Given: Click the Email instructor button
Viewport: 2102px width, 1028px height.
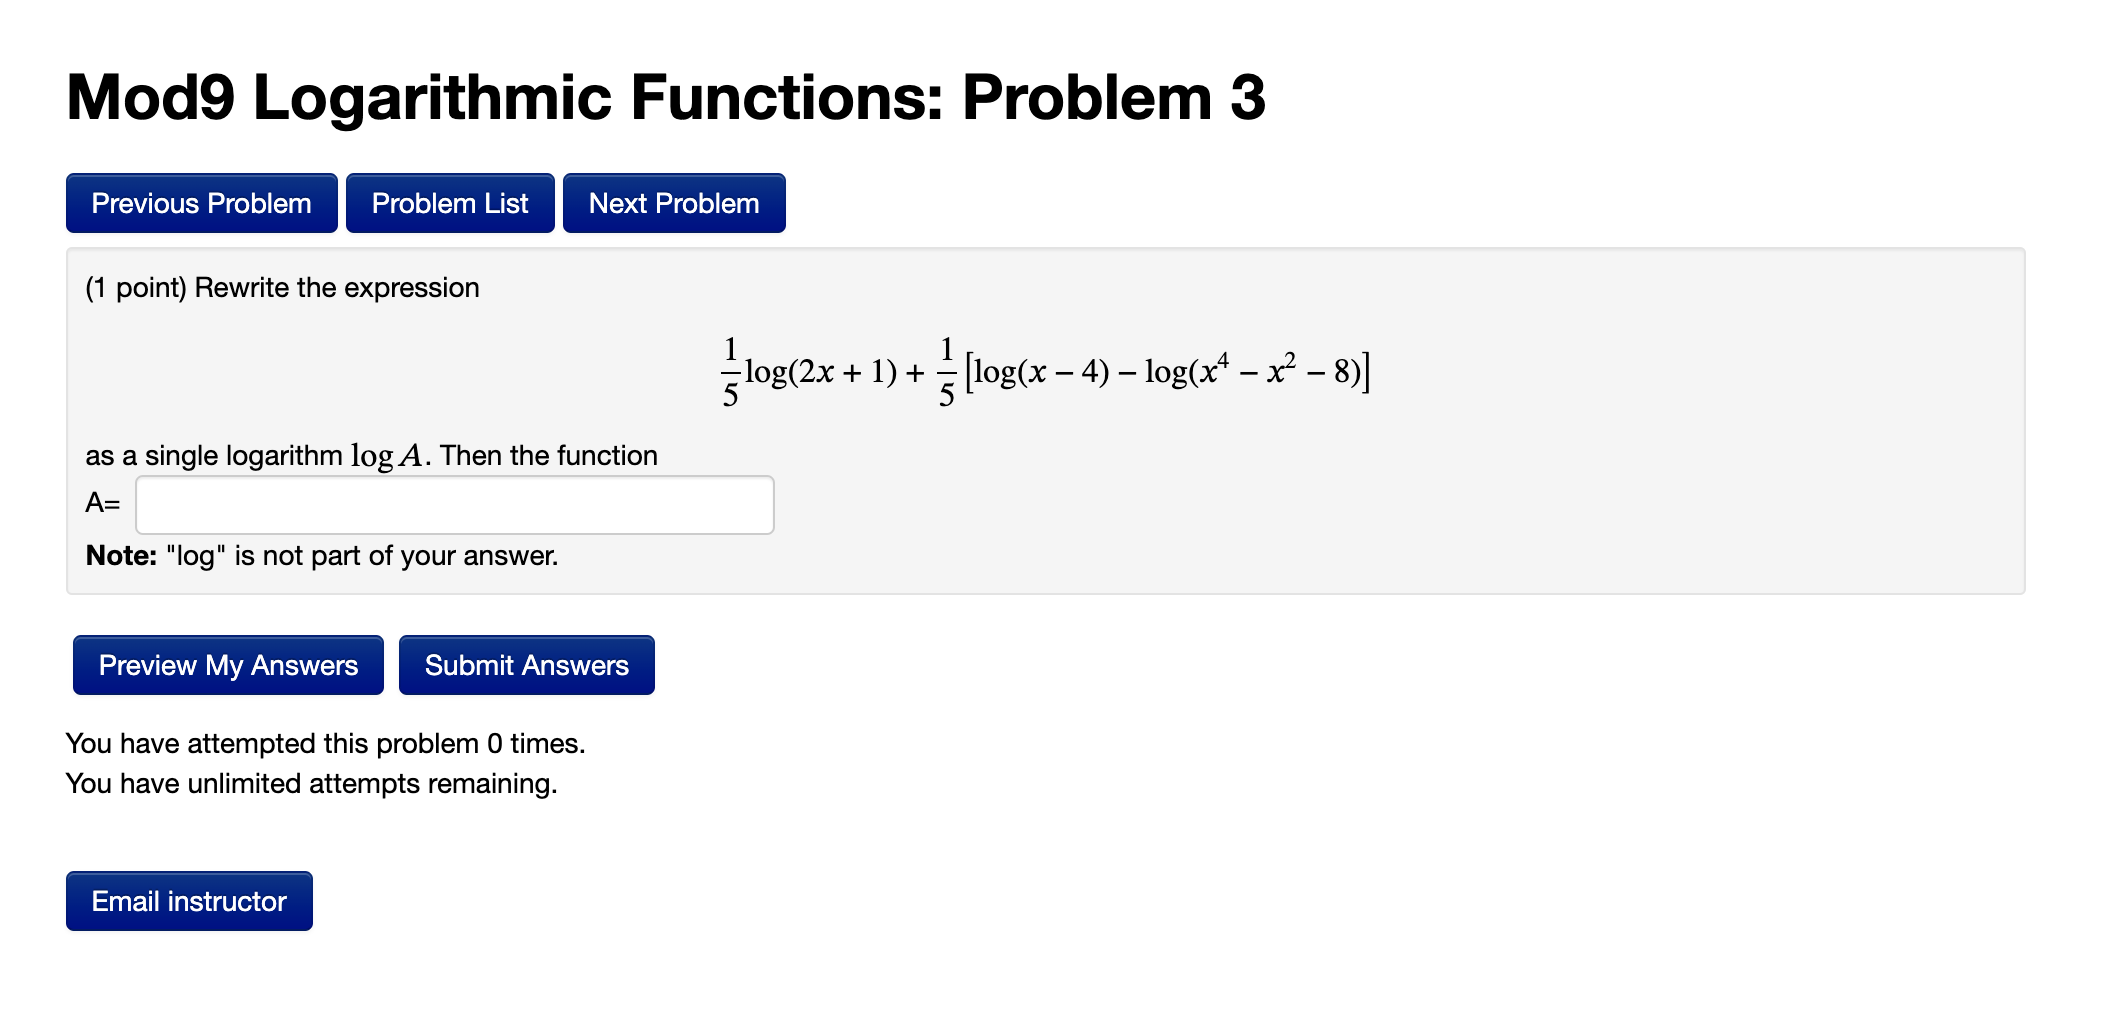Looking at the screenshot, I should click(188, 900).
